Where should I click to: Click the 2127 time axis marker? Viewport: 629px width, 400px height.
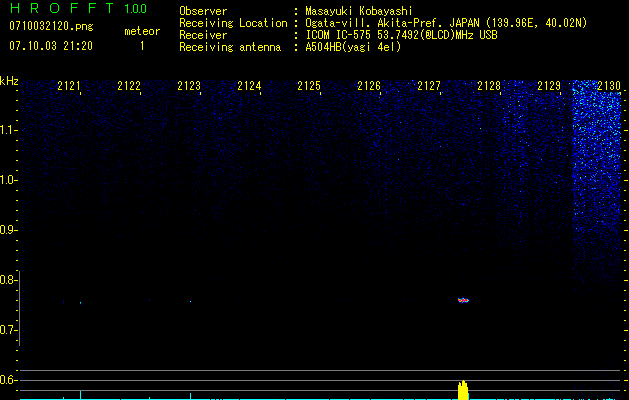(429, 86)
